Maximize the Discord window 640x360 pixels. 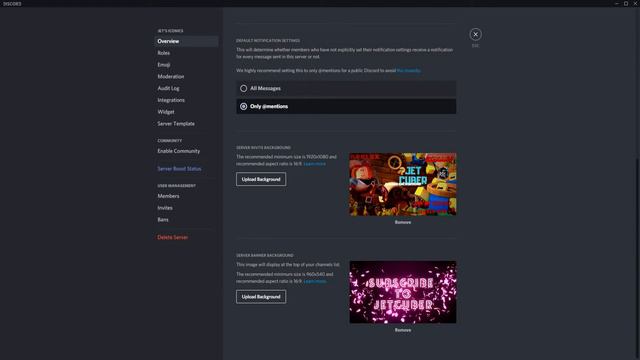626,3
